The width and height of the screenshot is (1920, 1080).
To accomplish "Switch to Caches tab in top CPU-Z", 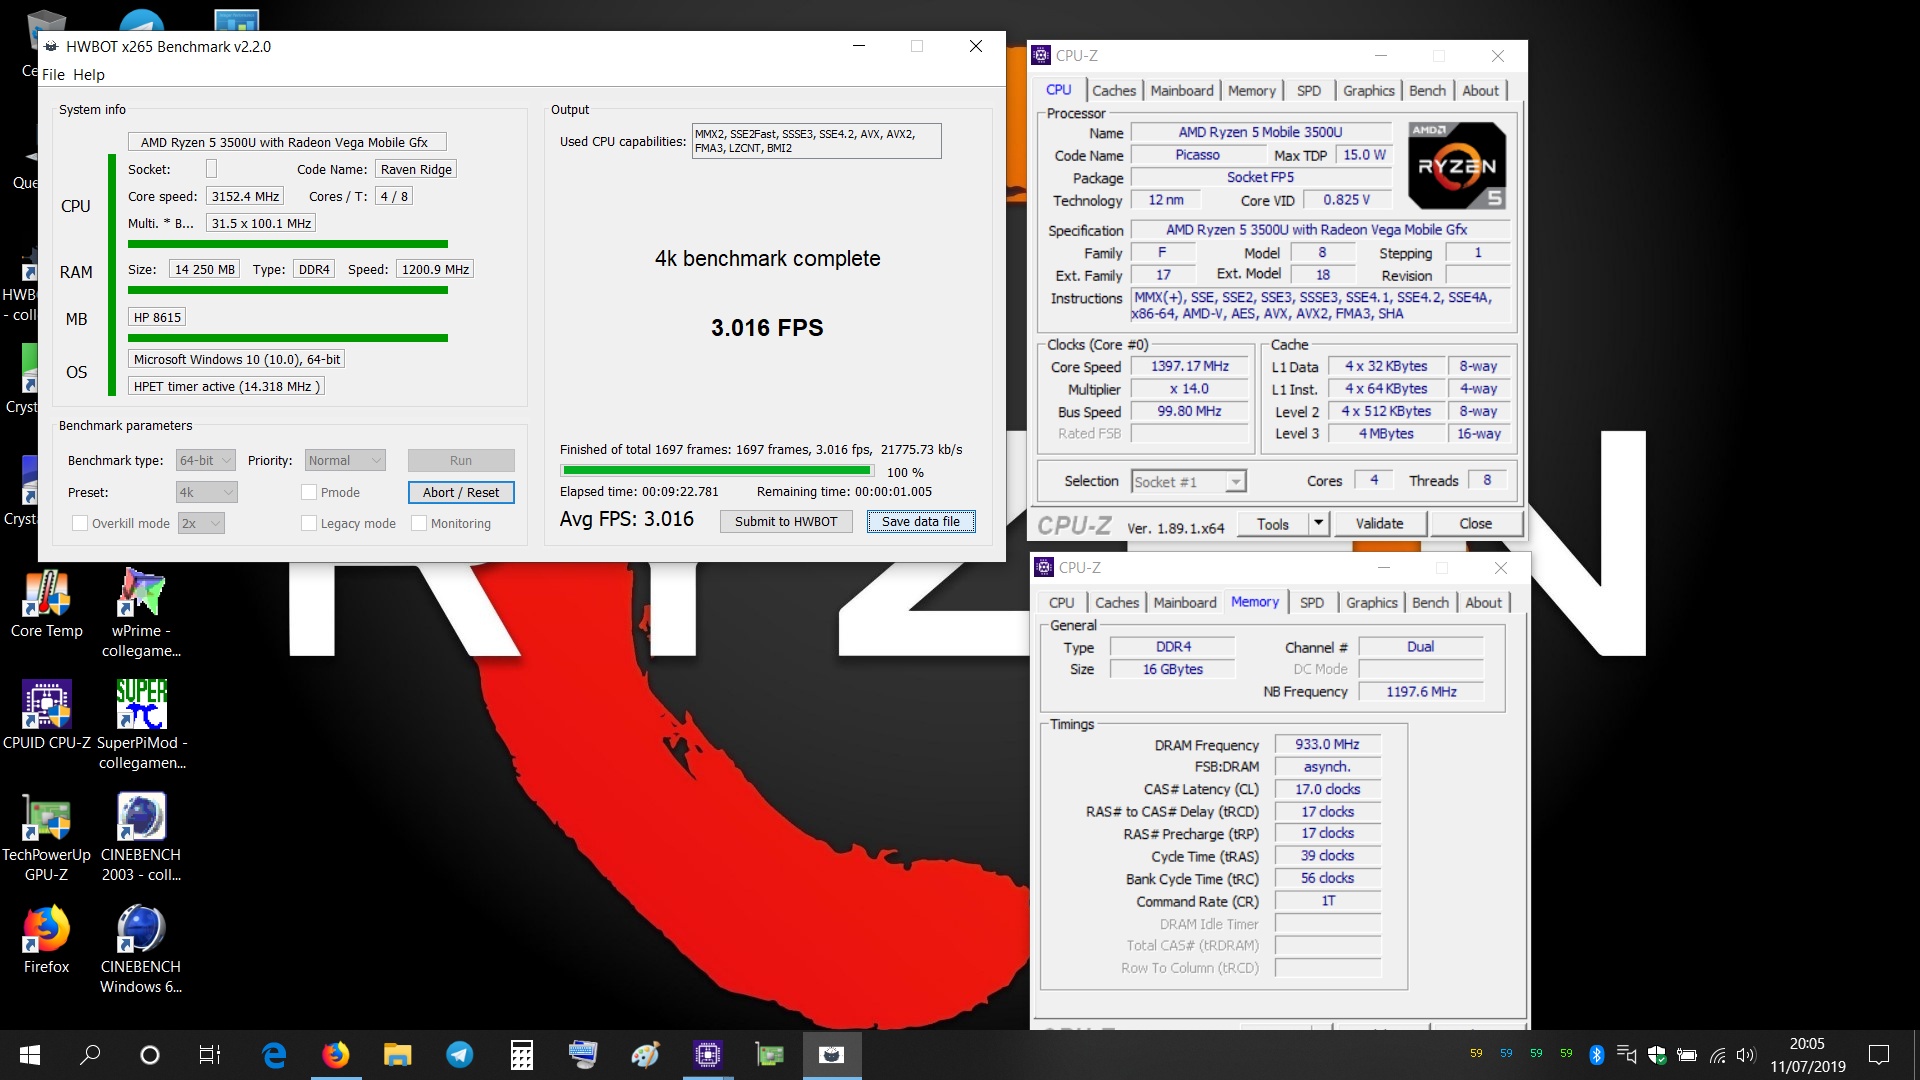I will point(1114,90).
